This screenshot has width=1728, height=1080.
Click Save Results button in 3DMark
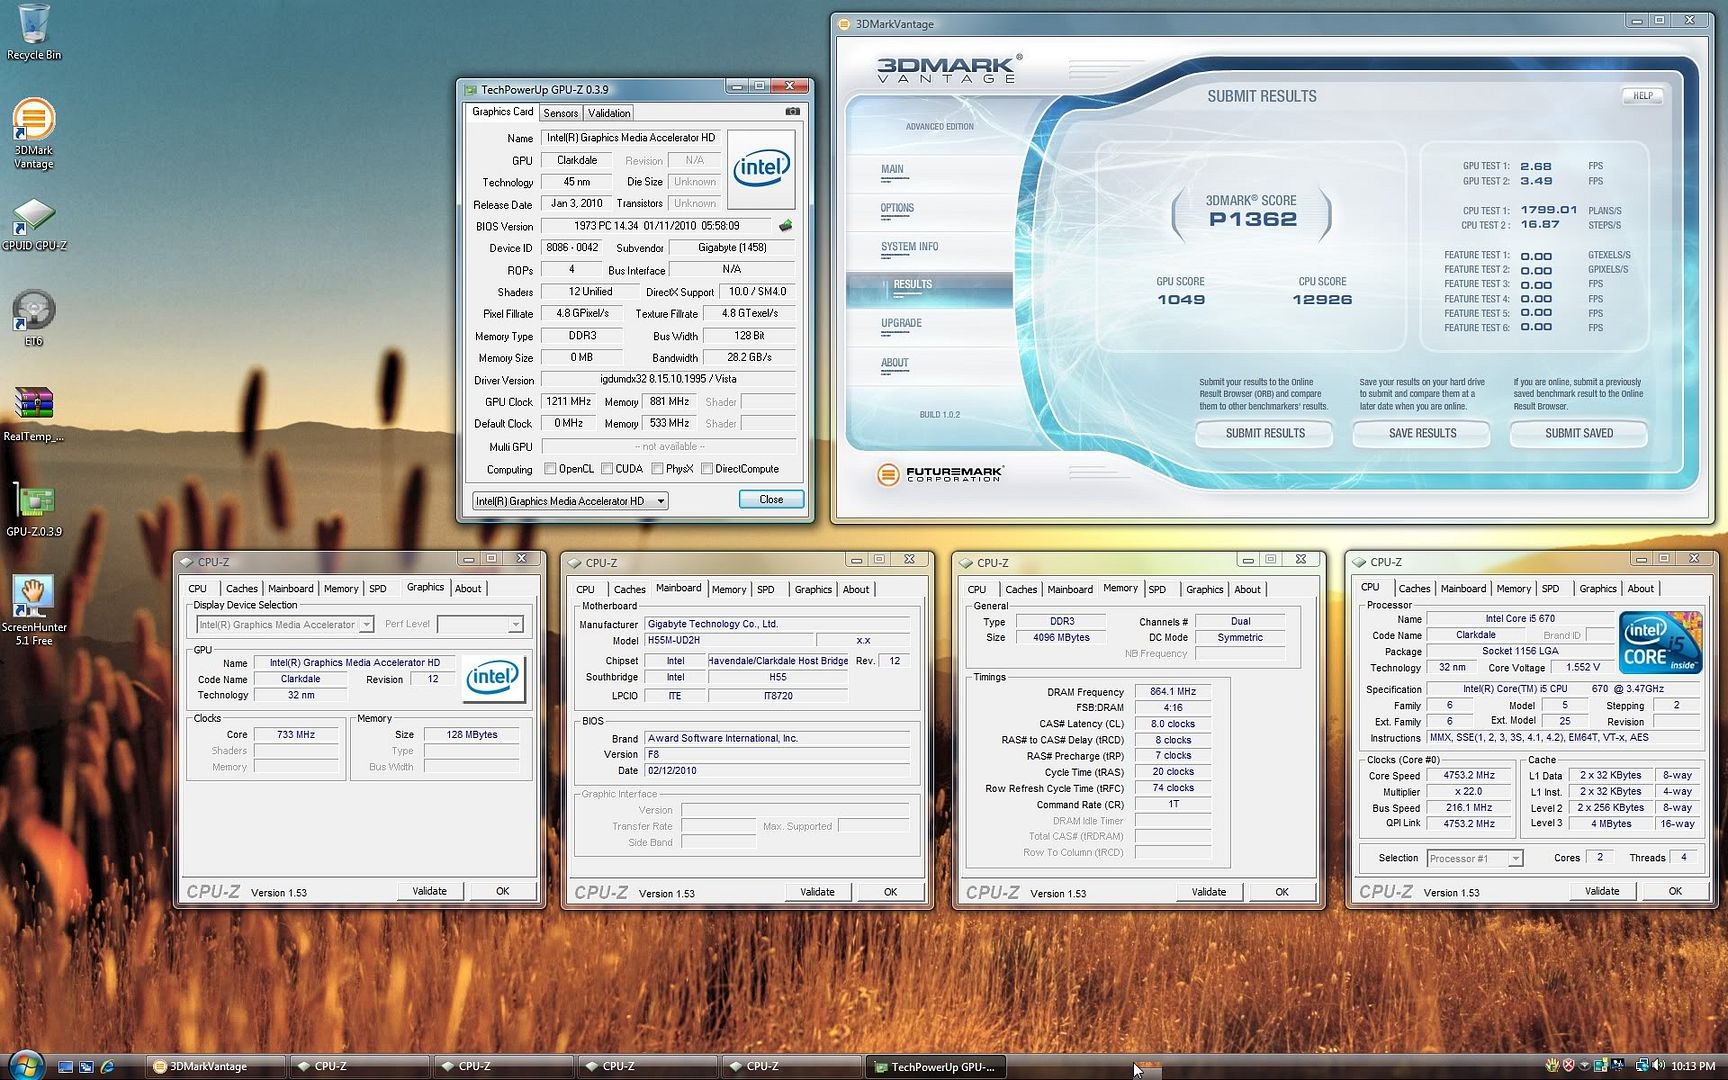[x=1422, y=433]
